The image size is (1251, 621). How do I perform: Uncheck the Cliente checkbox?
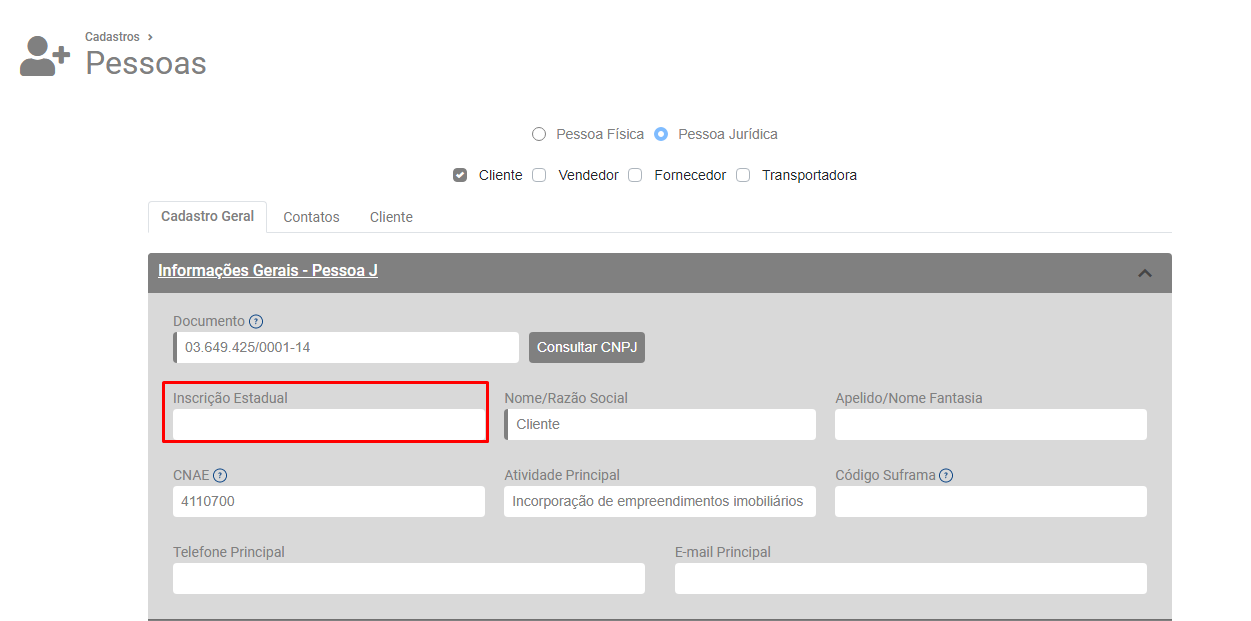click(x=460, y=175)
